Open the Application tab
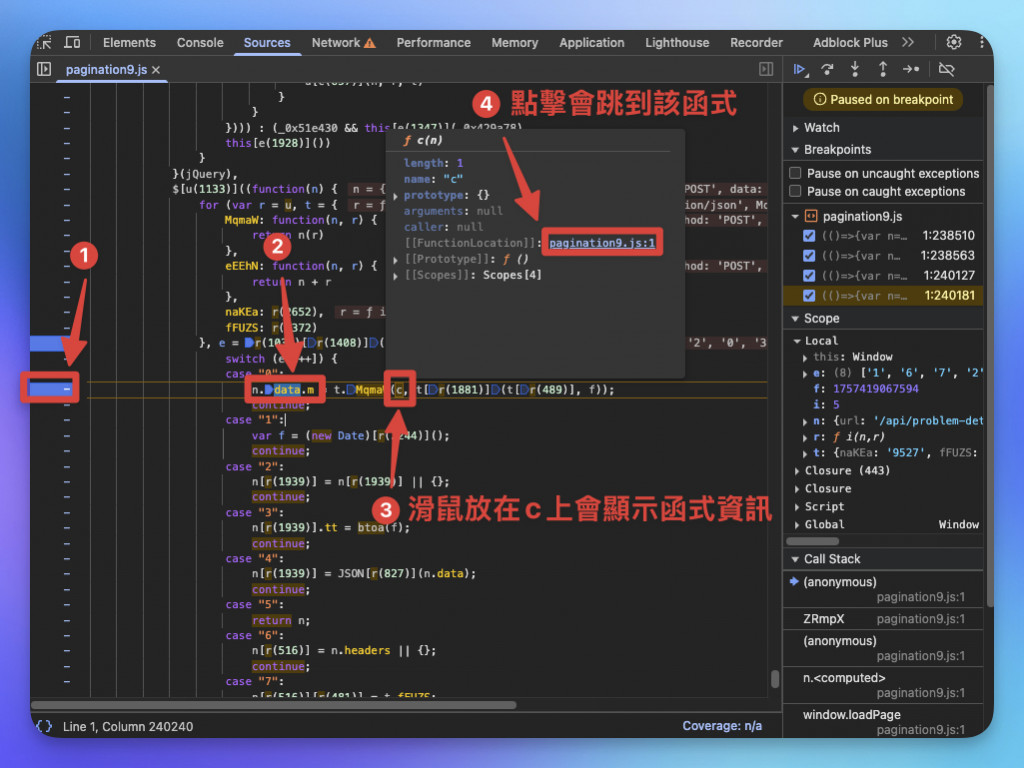The height and width of the screenshot is (768, 1024). [592, 42]
